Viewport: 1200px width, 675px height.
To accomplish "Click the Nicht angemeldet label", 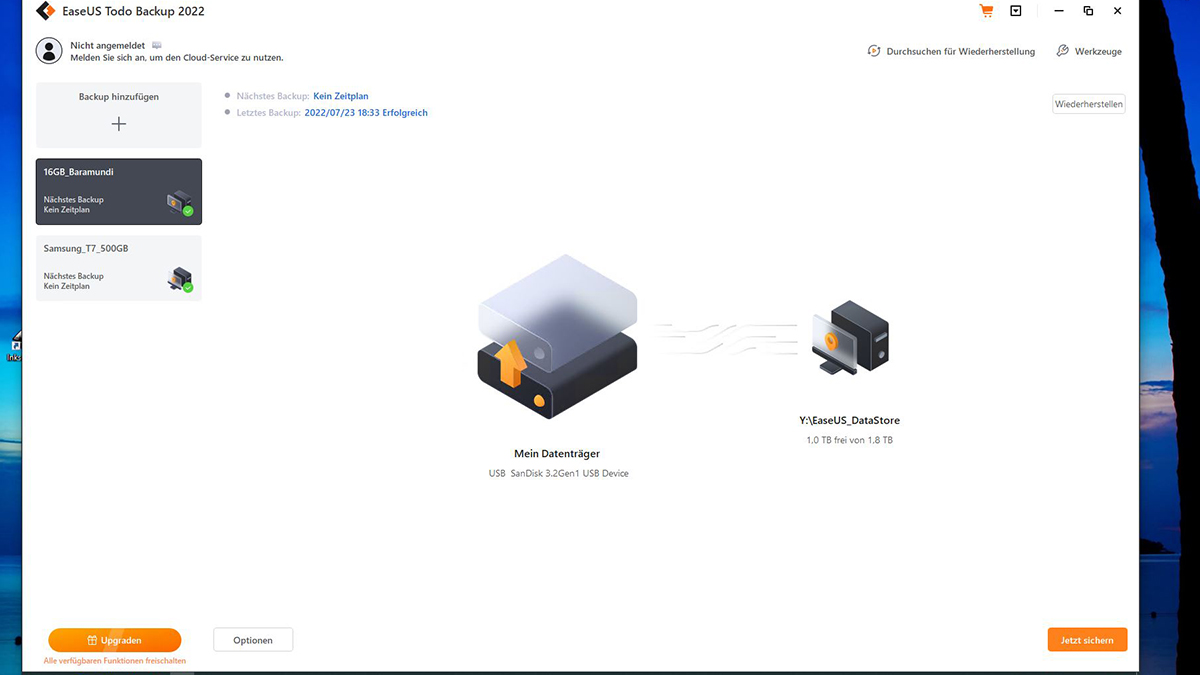I will (x=108, y=46).
